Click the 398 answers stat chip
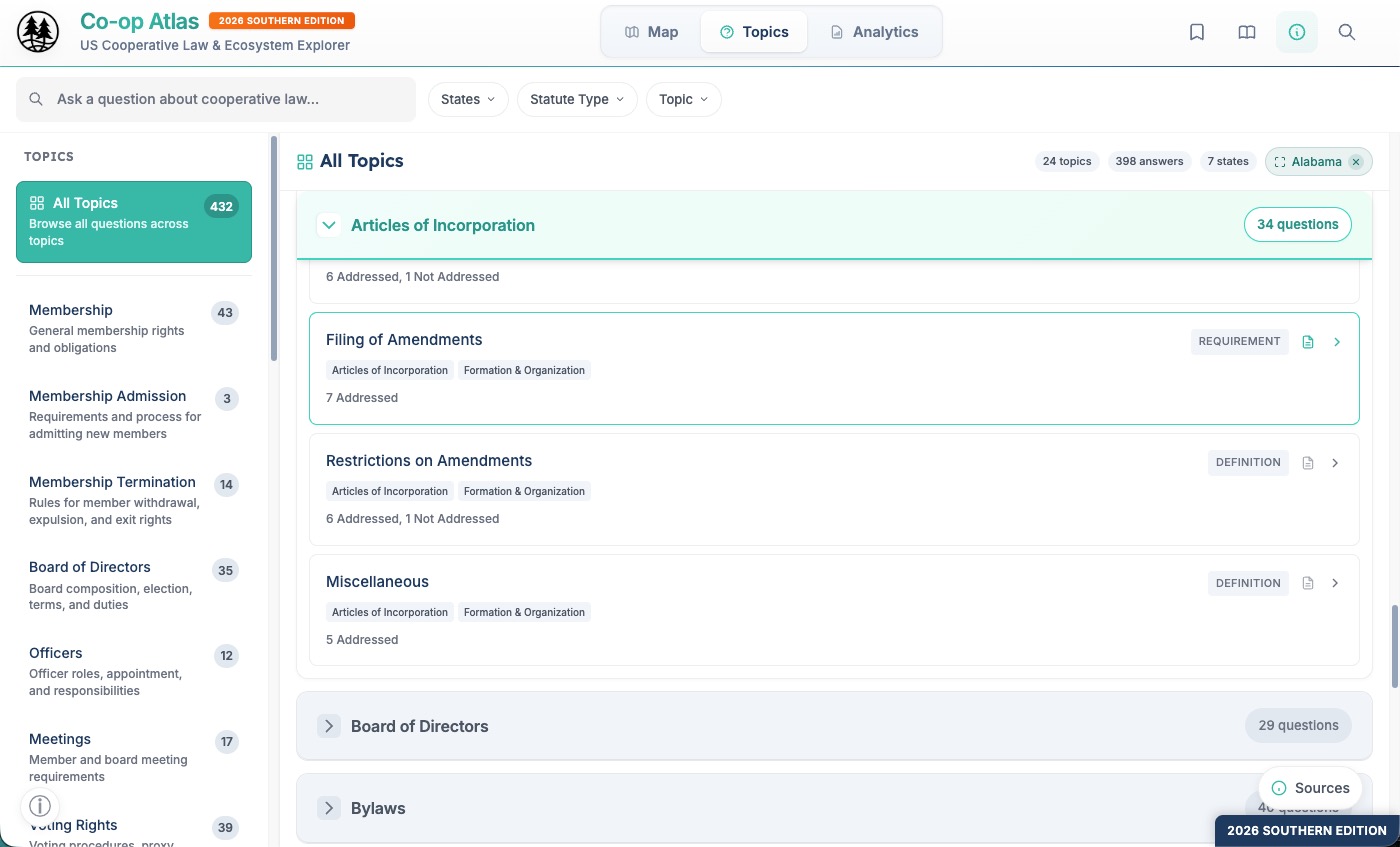 (x=1149, y=161)
